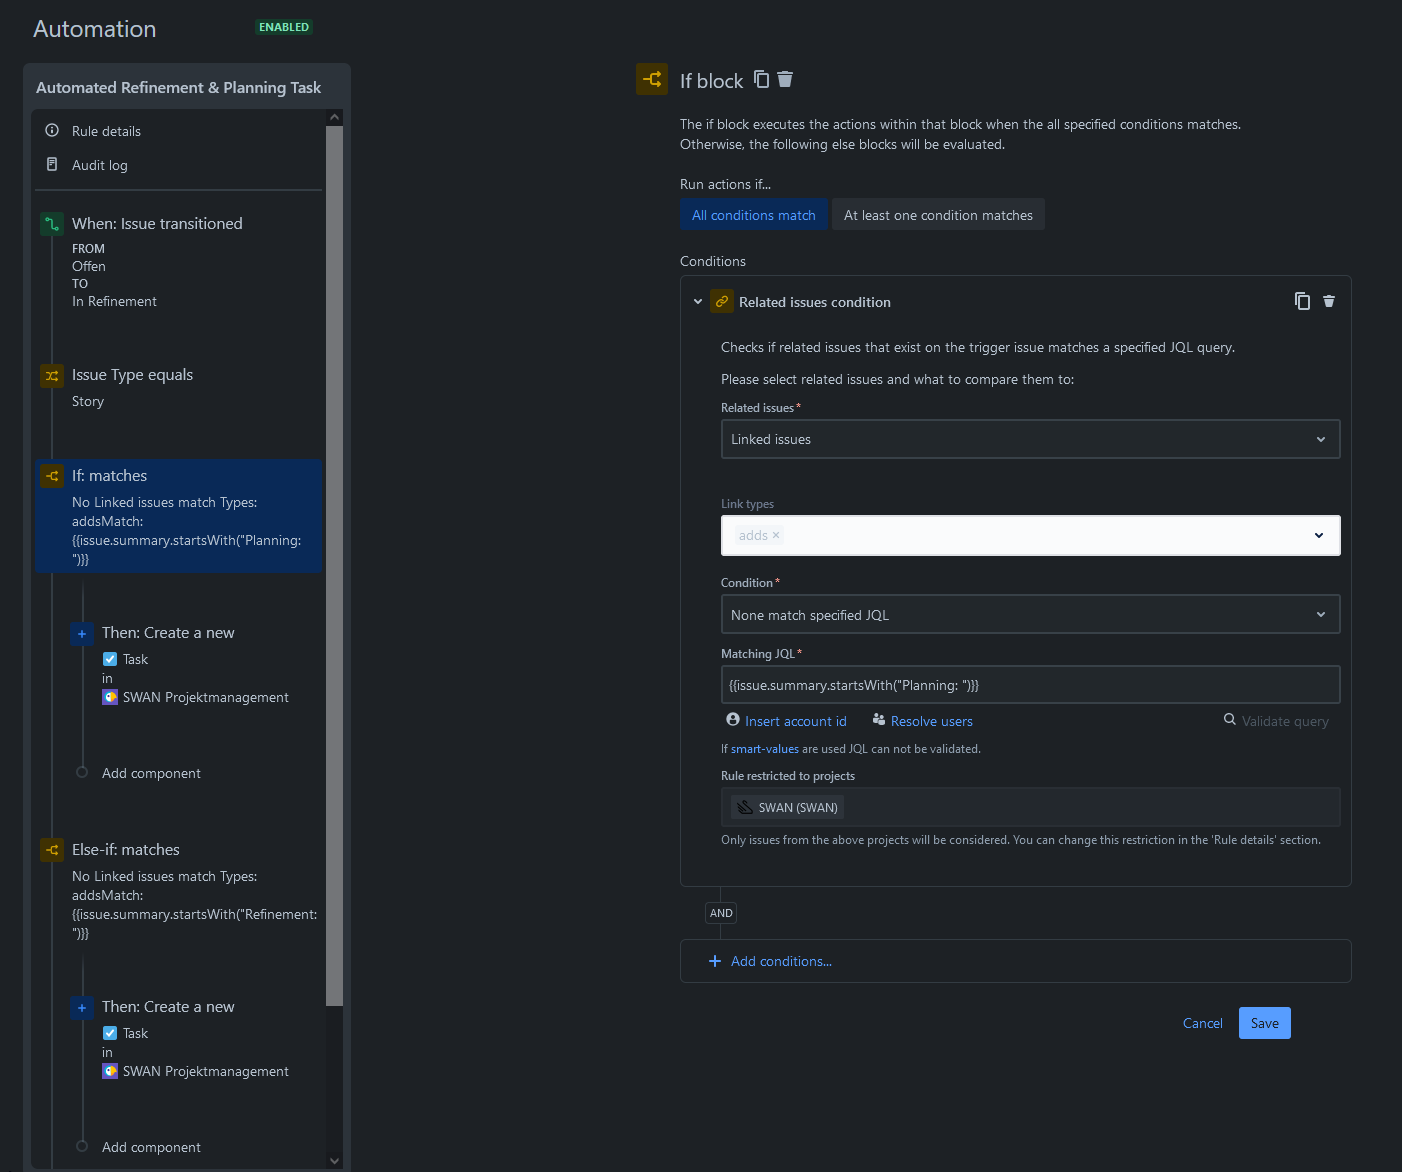Click the Cancel link
This screenshot has width=1402, height=1172.
pos(1202,1023)
